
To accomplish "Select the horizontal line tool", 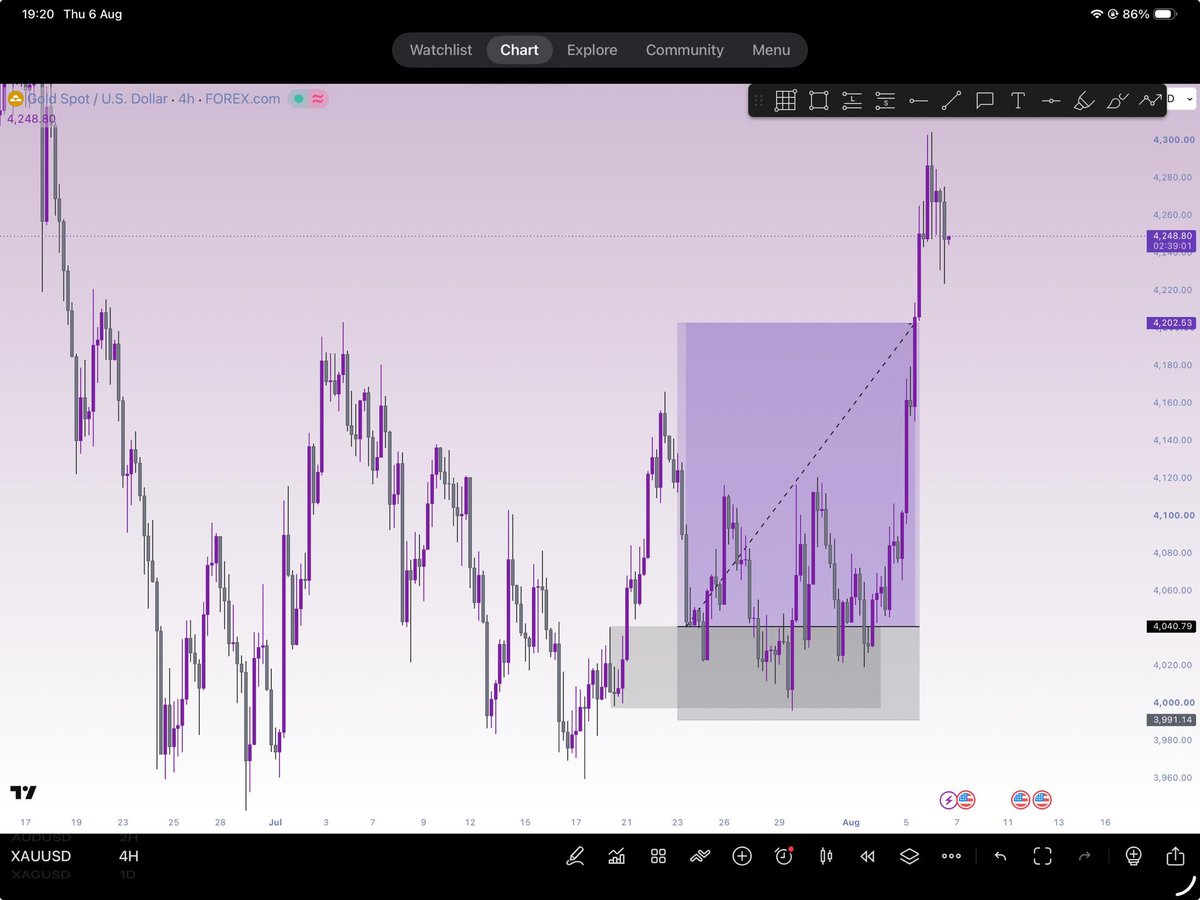I will point(1051,100).
